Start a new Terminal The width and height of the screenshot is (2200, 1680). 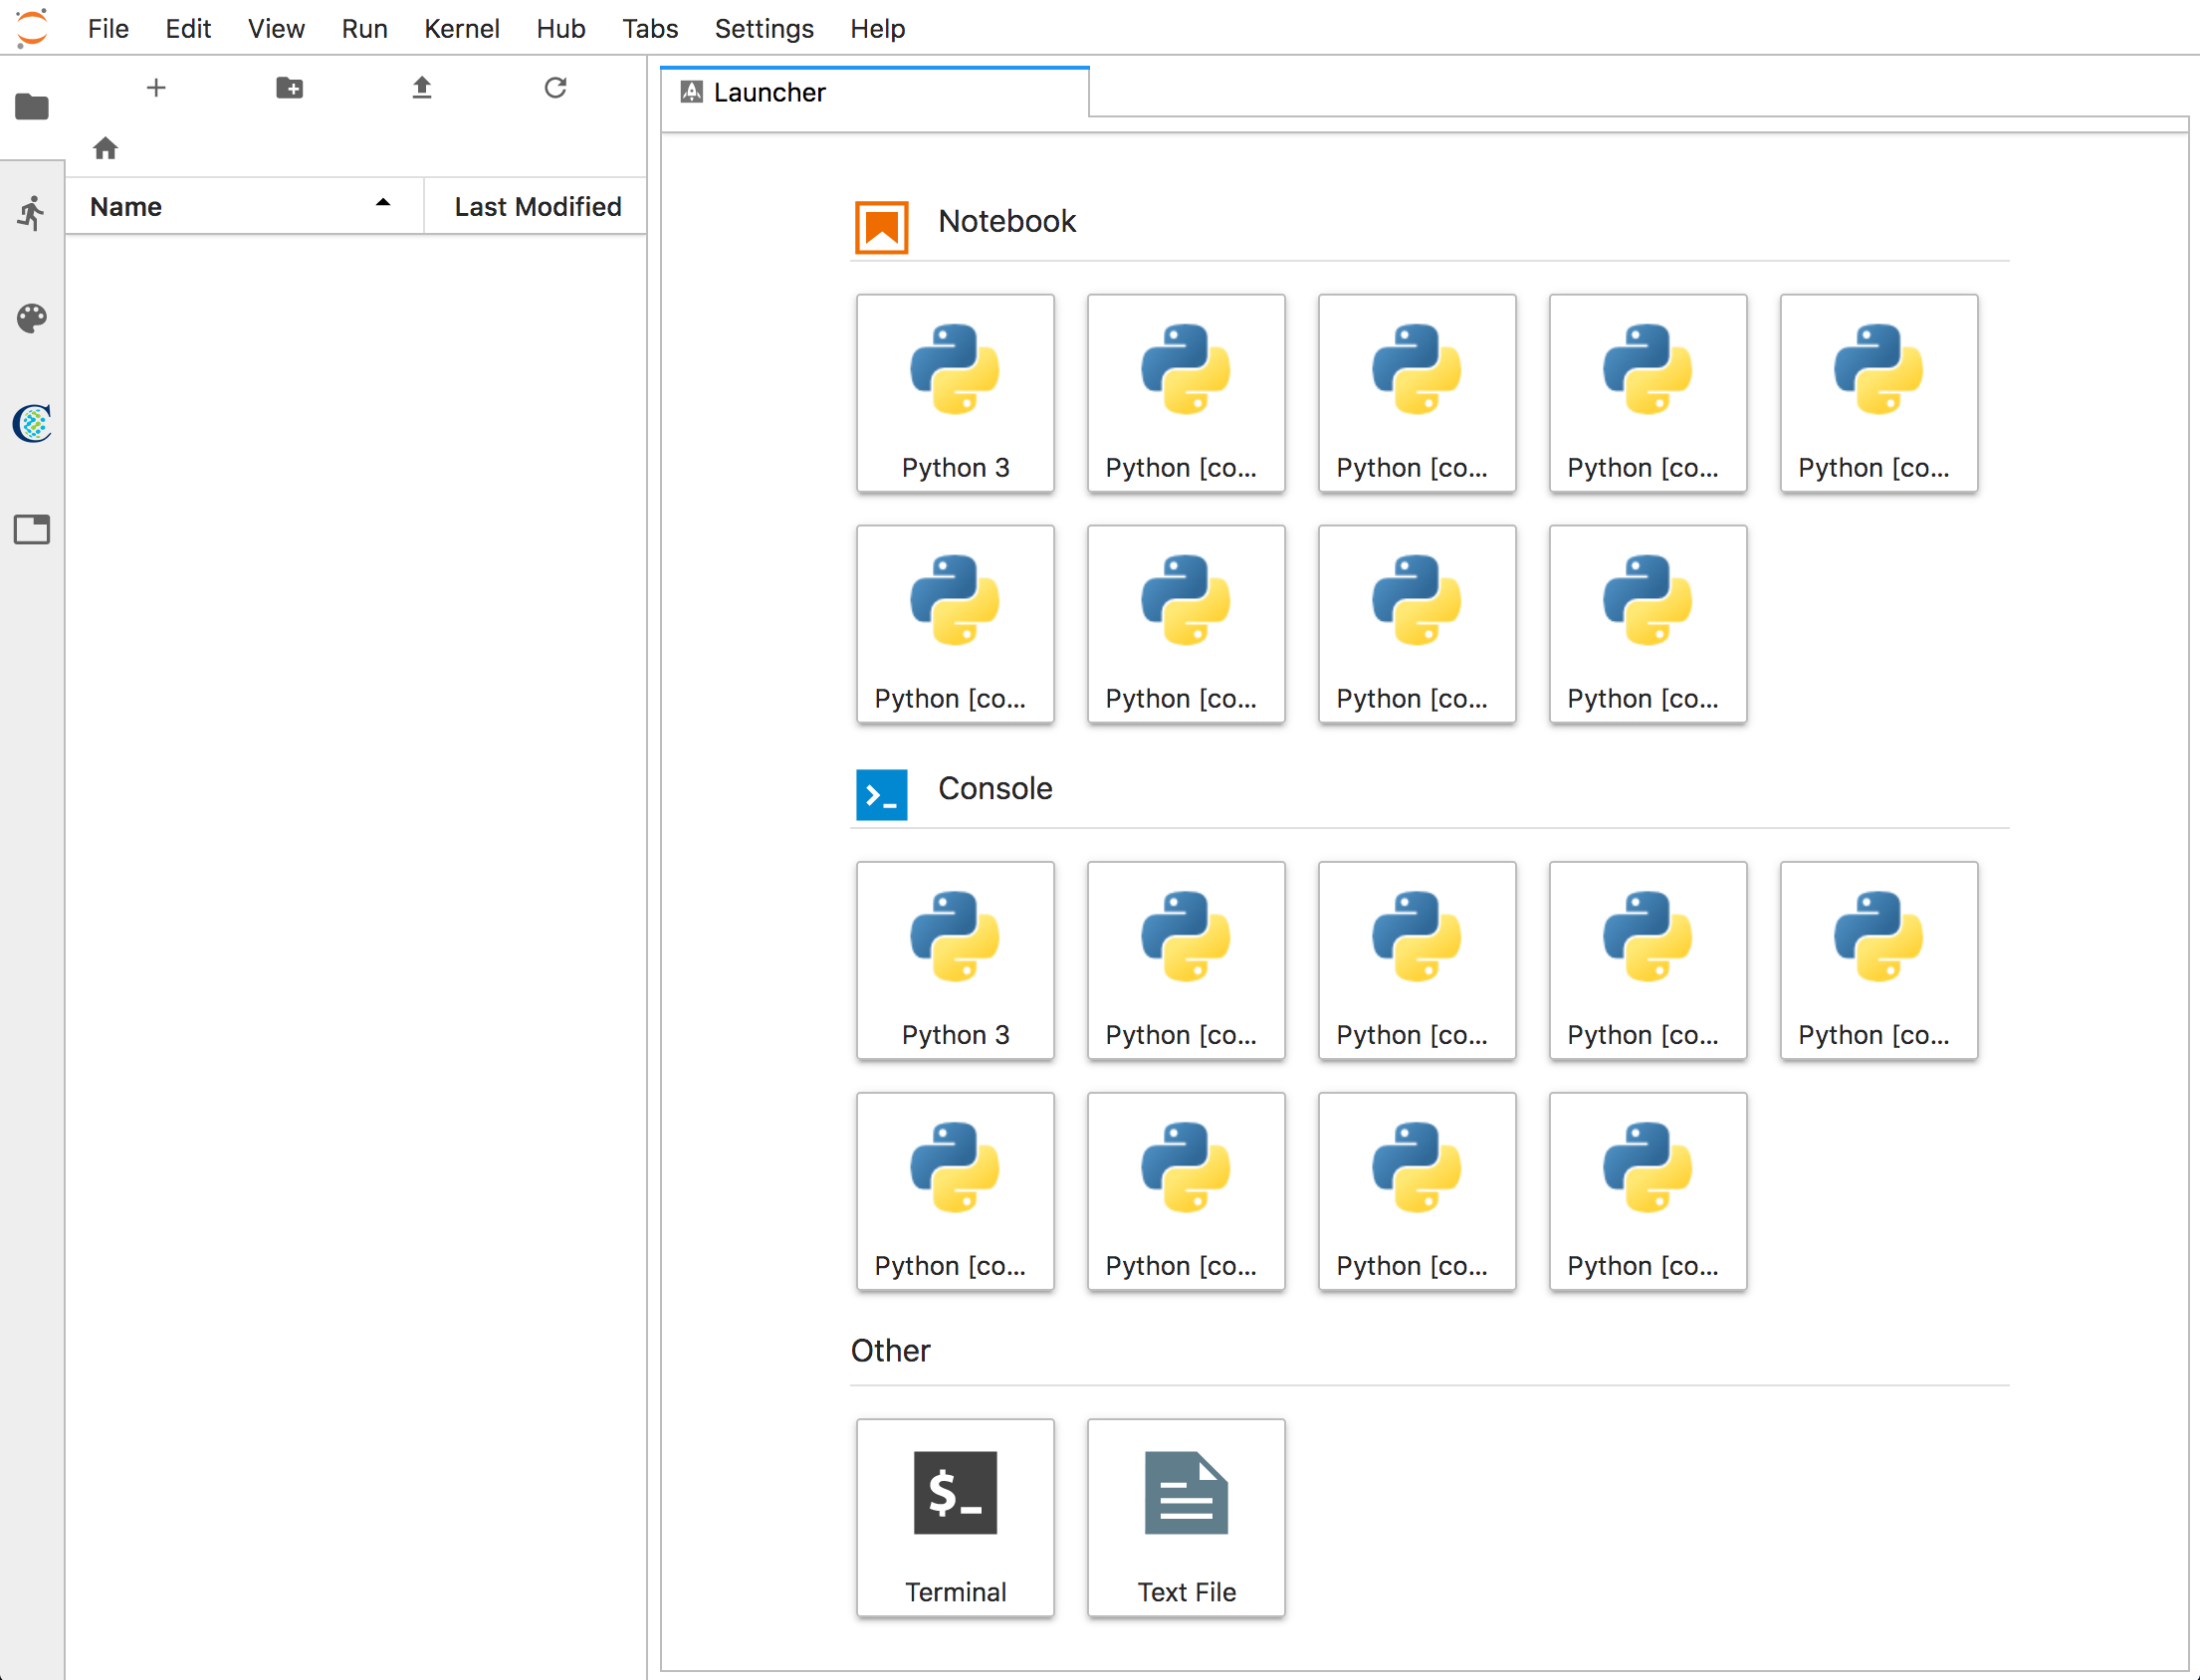tap(955, 1518)
